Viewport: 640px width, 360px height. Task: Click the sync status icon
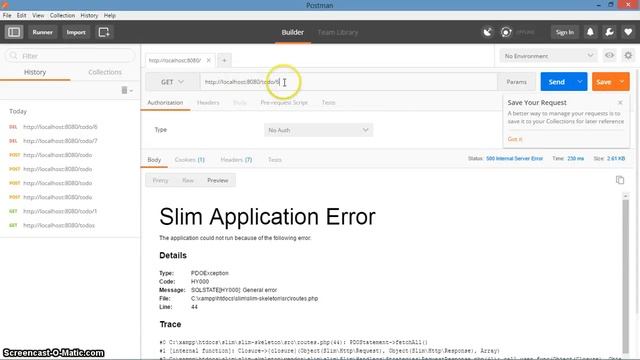coord(506,32)
